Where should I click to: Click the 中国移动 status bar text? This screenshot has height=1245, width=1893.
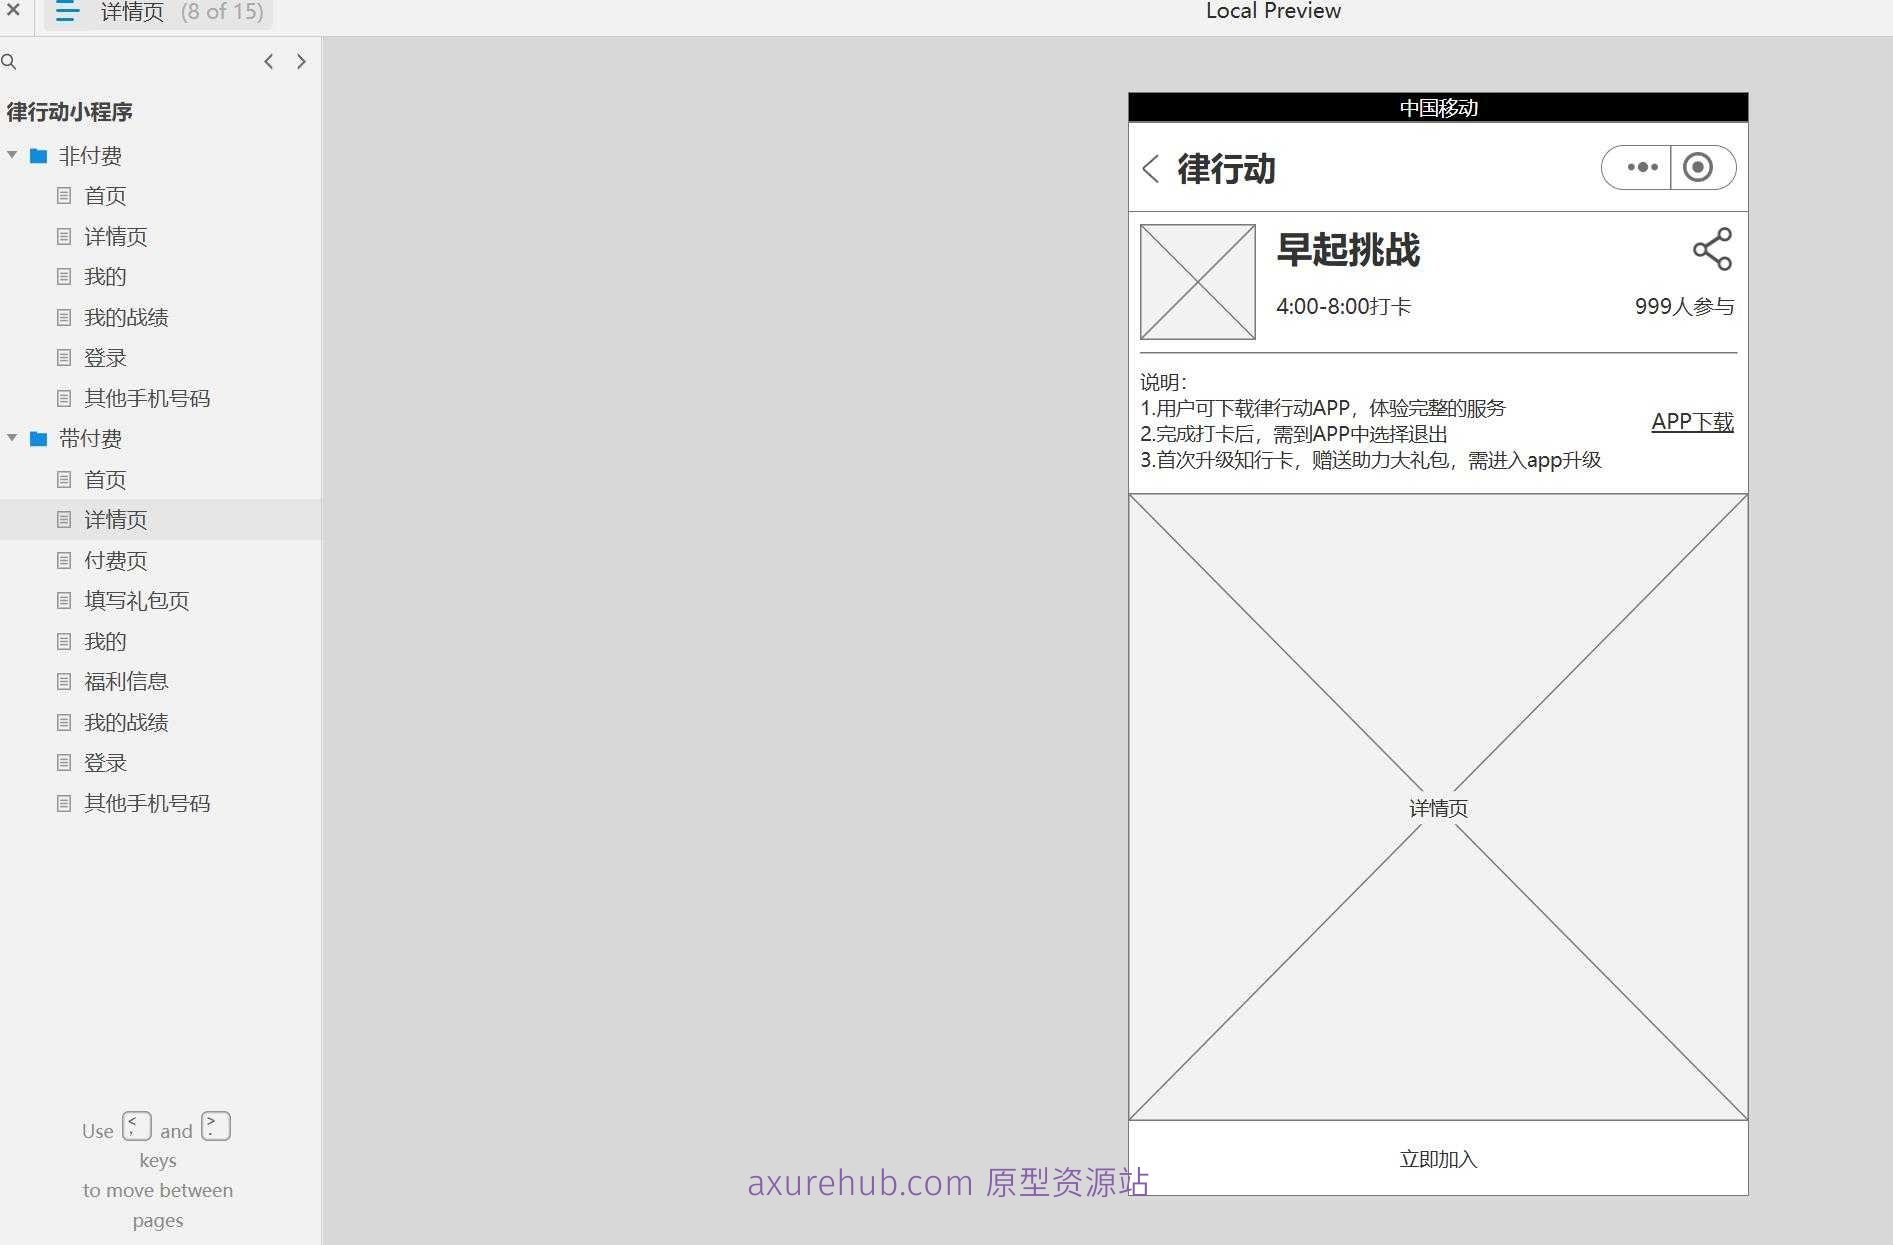click(1438, 108)
